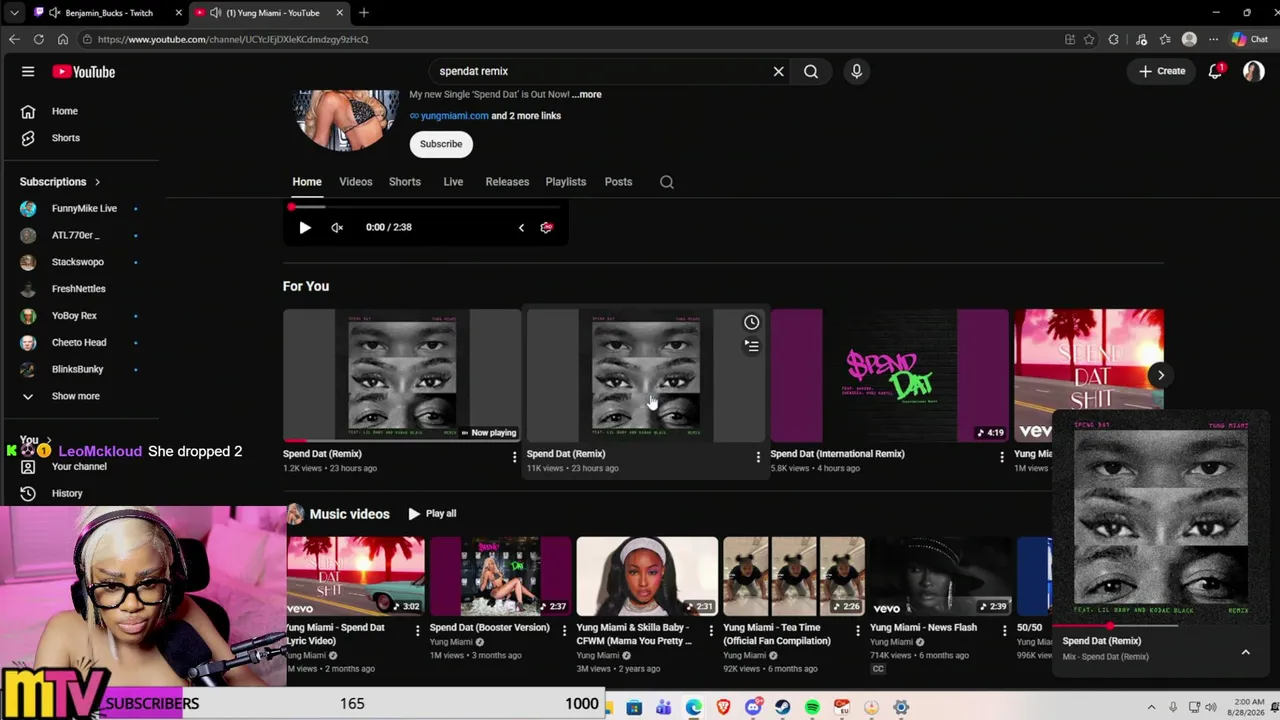The height and width of the screenshot is (720, 1280).
Task: Open a new browser tab
Action: (x=364, y=13)
